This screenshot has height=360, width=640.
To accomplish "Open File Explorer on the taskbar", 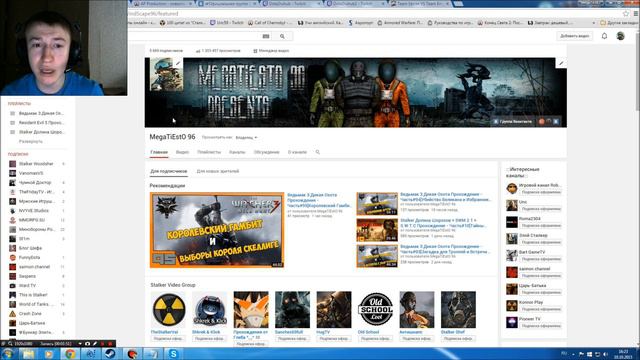I will click(x=28, y=354).
